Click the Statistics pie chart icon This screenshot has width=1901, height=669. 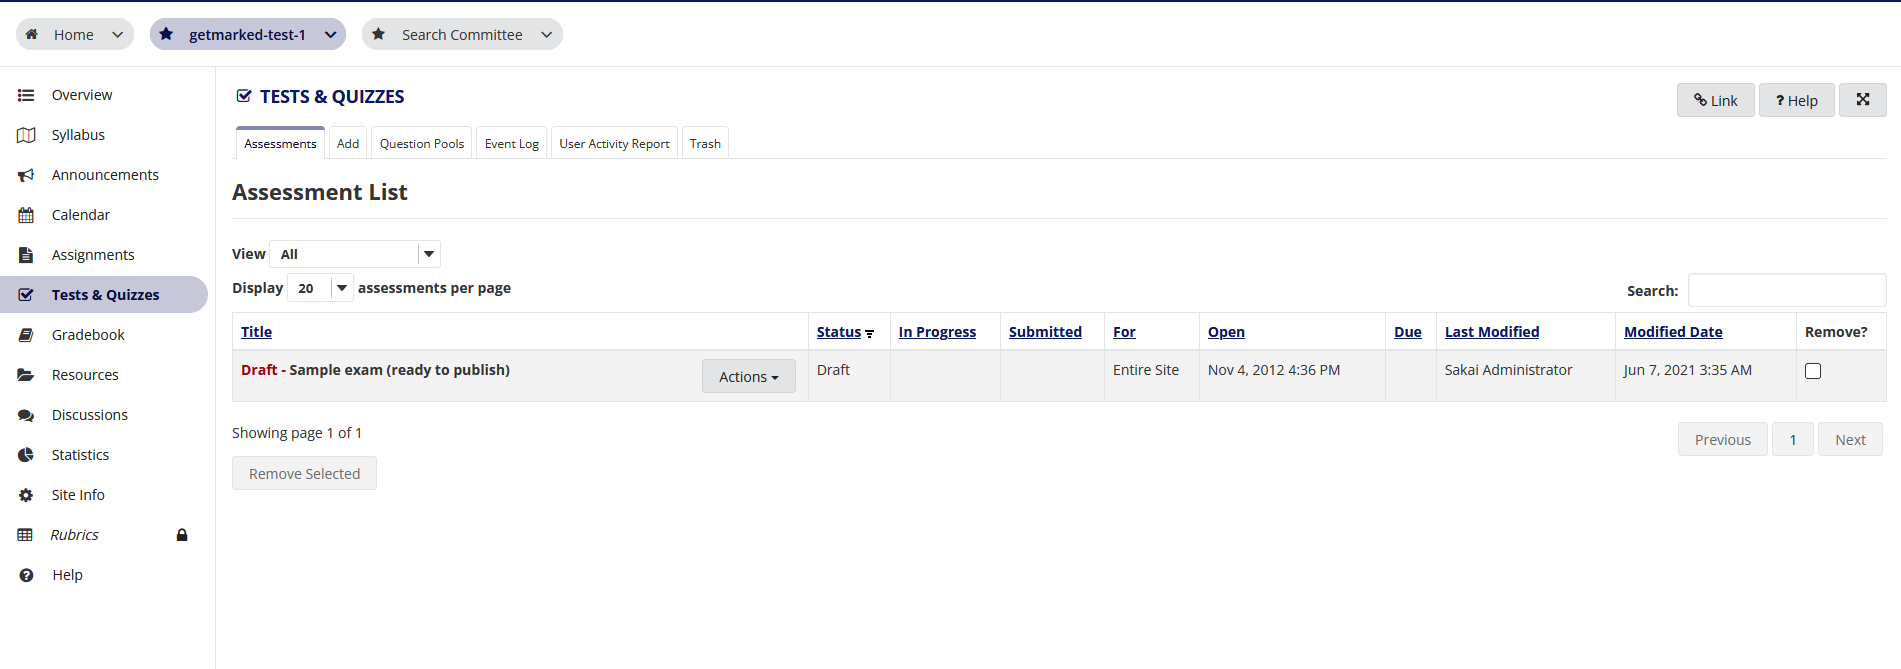coord(26,455)
